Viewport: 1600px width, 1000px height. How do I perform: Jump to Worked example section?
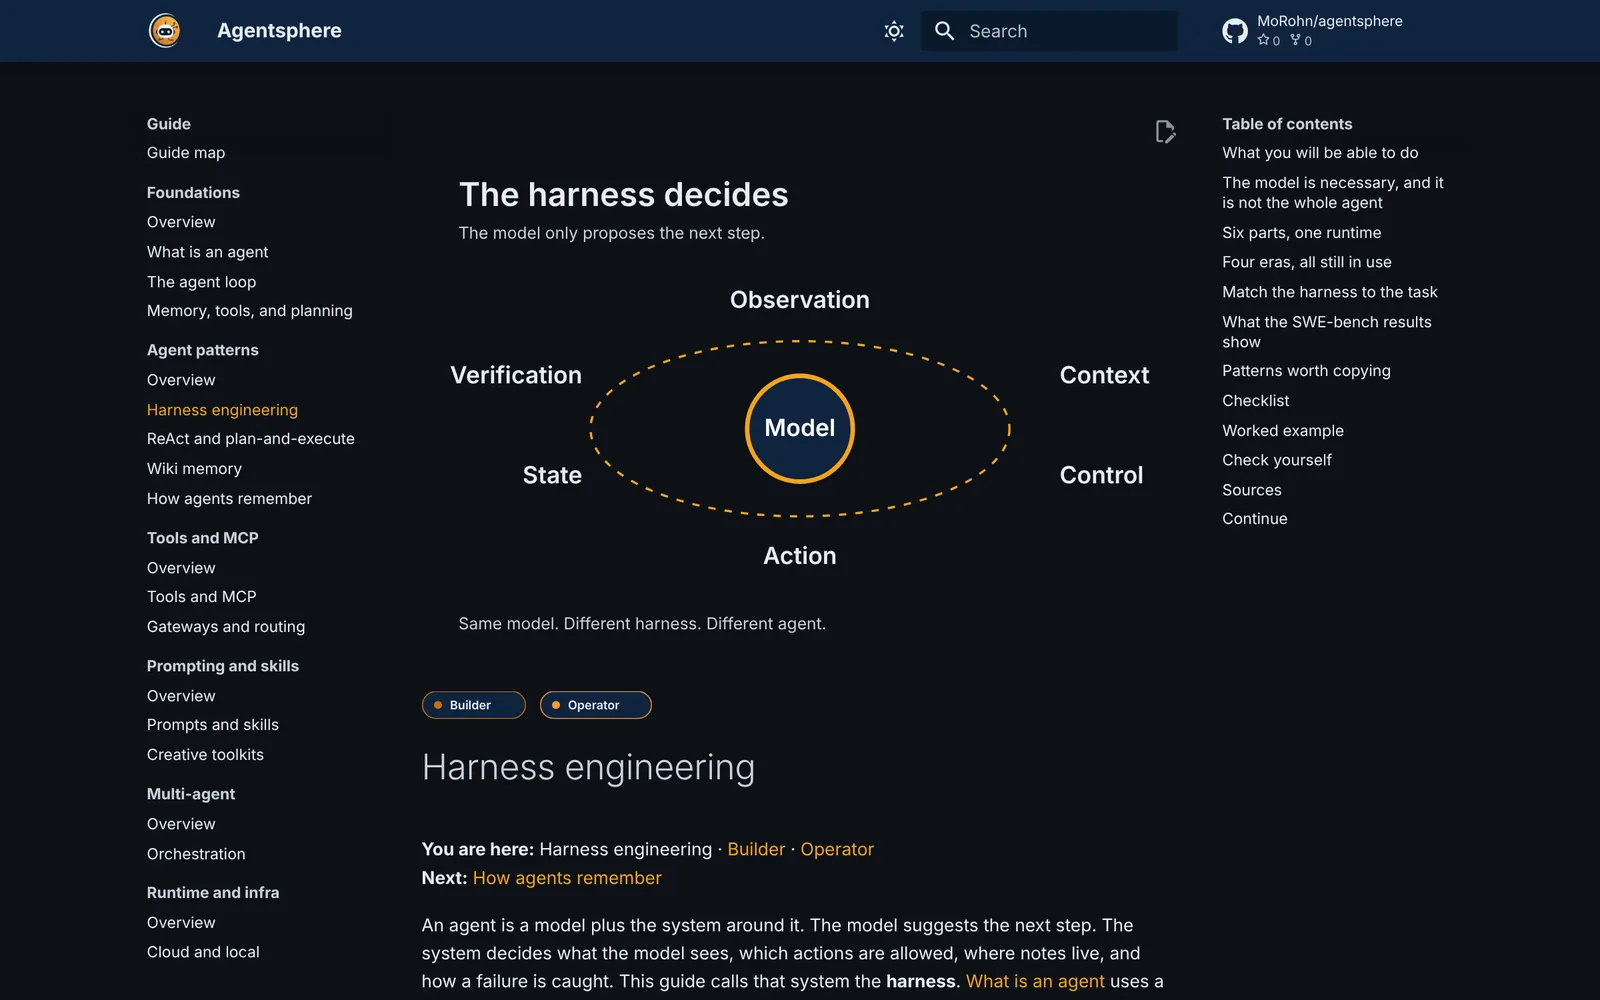[x=1282, y=431]
